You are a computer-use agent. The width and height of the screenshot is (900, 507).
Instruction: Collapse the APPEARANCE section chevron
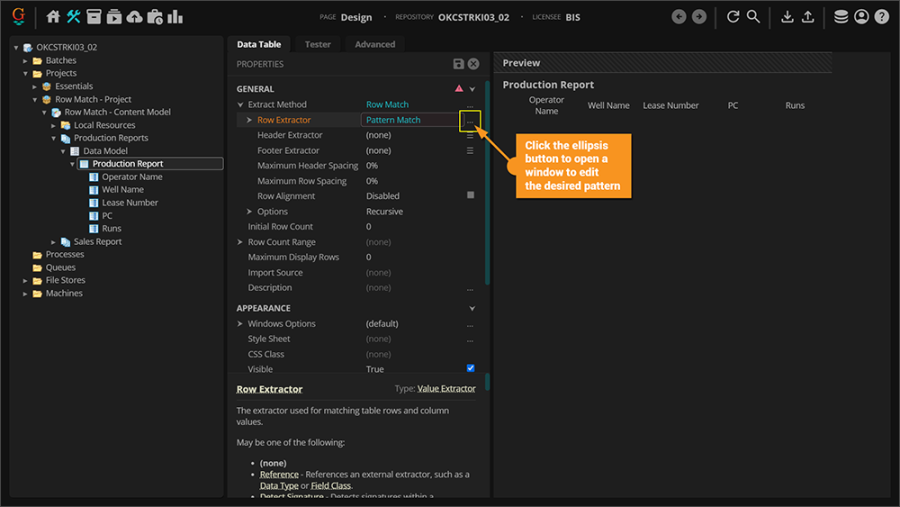[472, 309]
